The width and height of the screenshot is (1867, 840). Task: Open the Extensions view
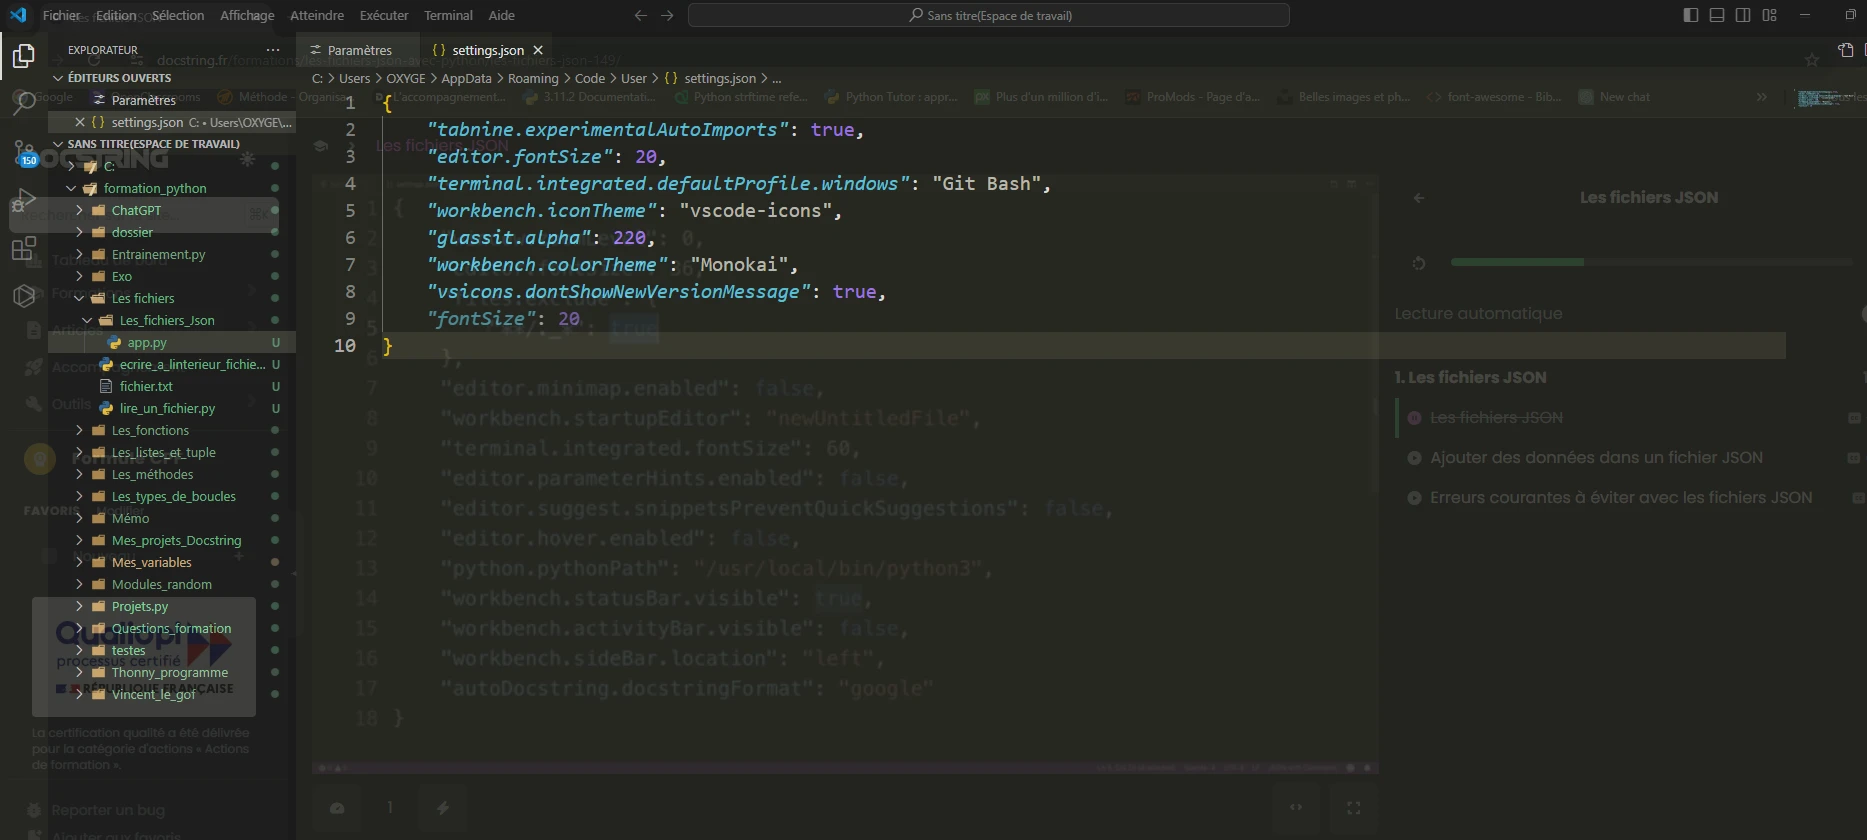pyautogui.click(x=23, y=248)
